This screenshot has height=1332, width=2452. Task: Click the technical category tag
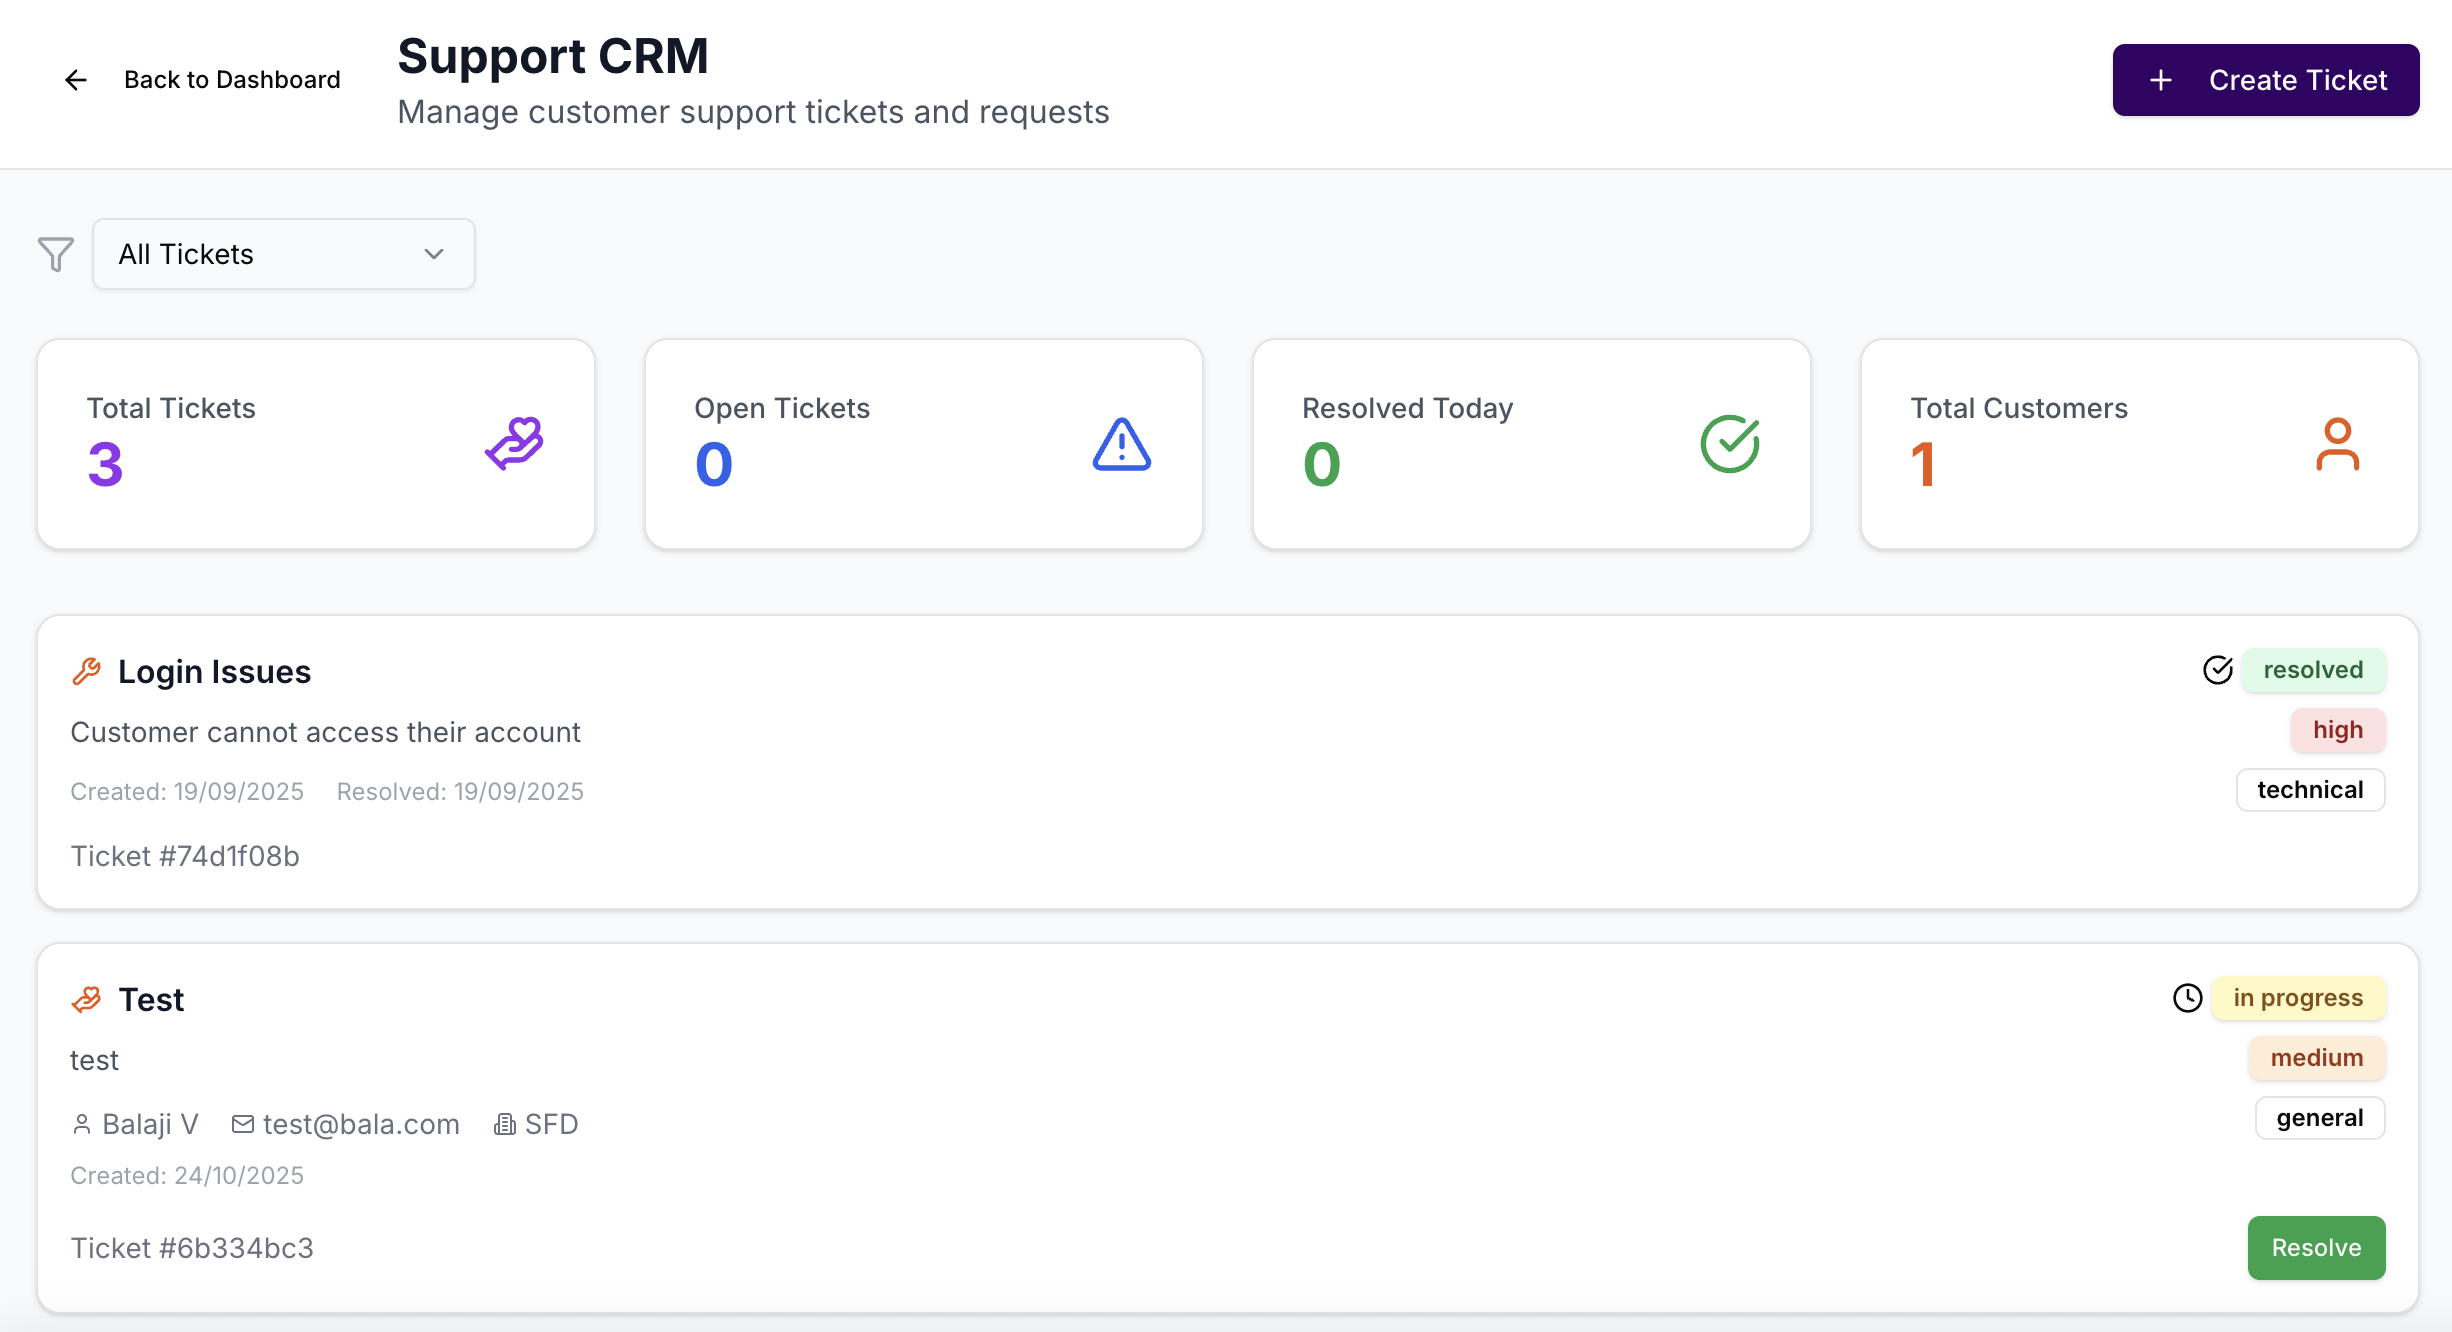pyautogui.click(x=2310, y=790)
